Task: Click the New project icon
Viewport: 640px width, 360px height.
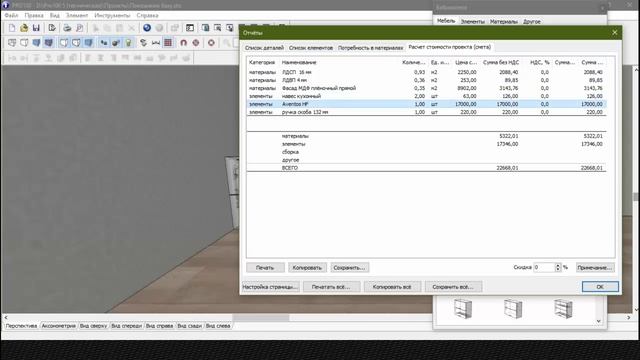Action: click(x=12, y=28)
